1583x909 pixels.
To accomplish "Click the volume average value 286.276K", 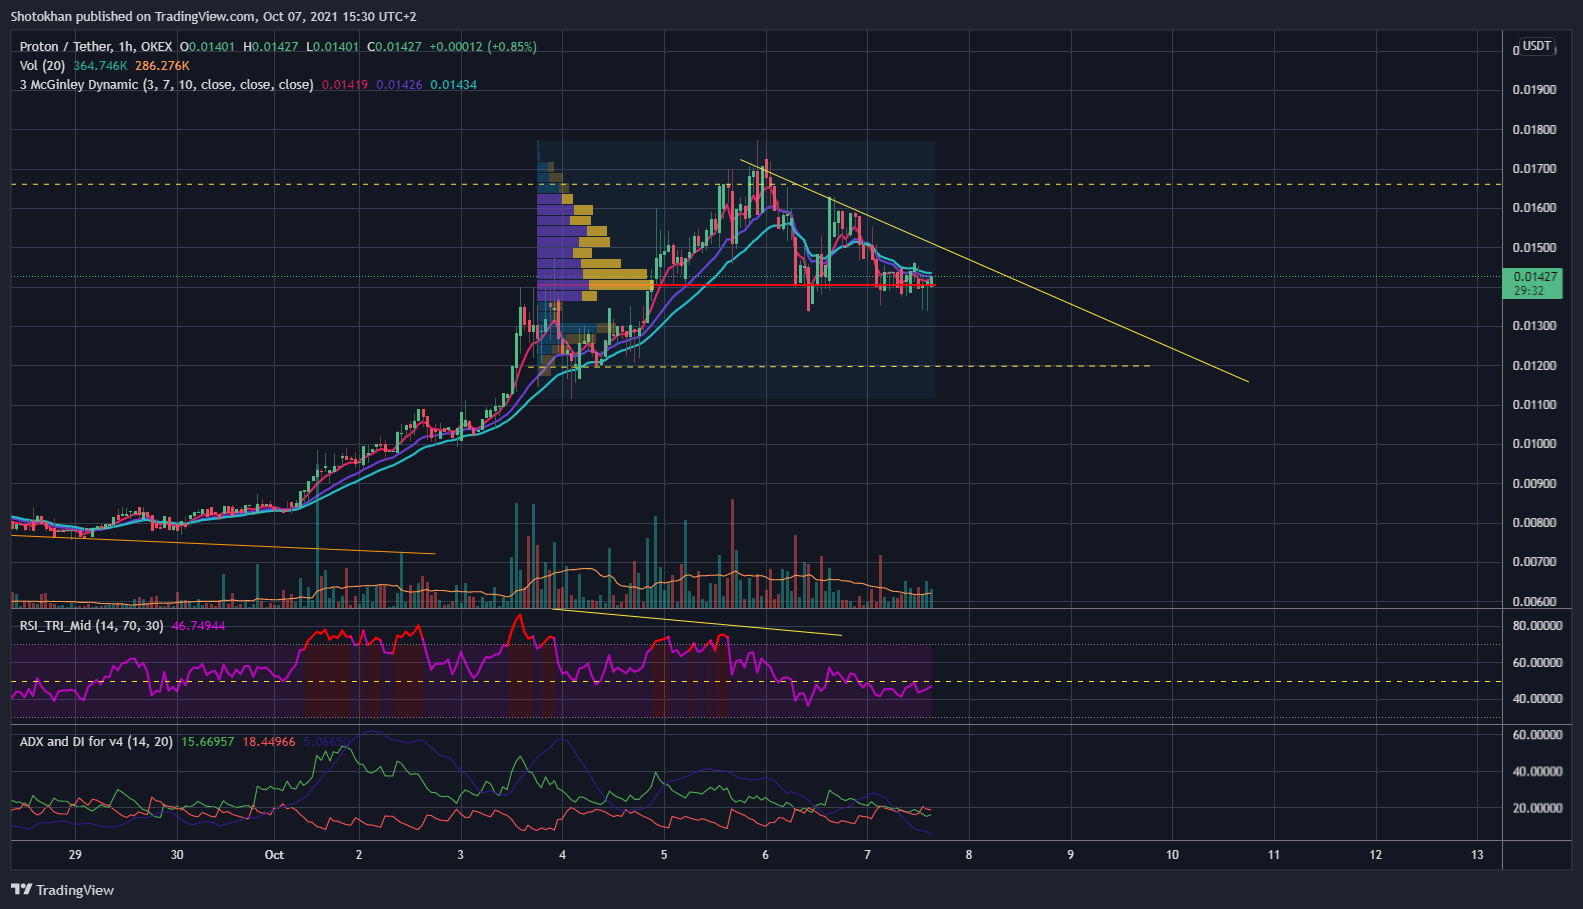I will pyautogui.click(x=162, y=65).
